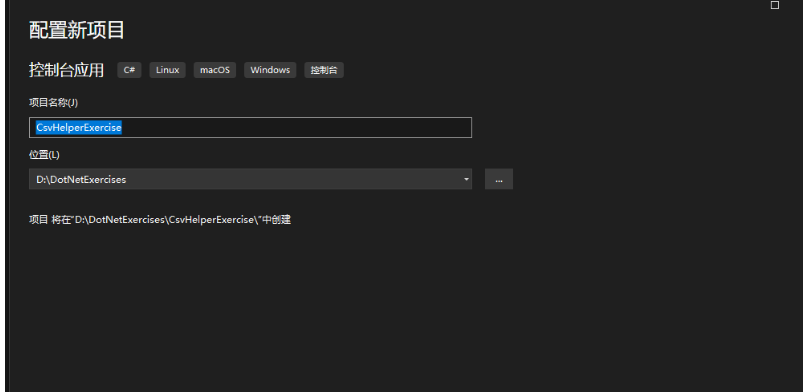
Task: Open the location dropdown arrow
Action: [x=466, y=179]
